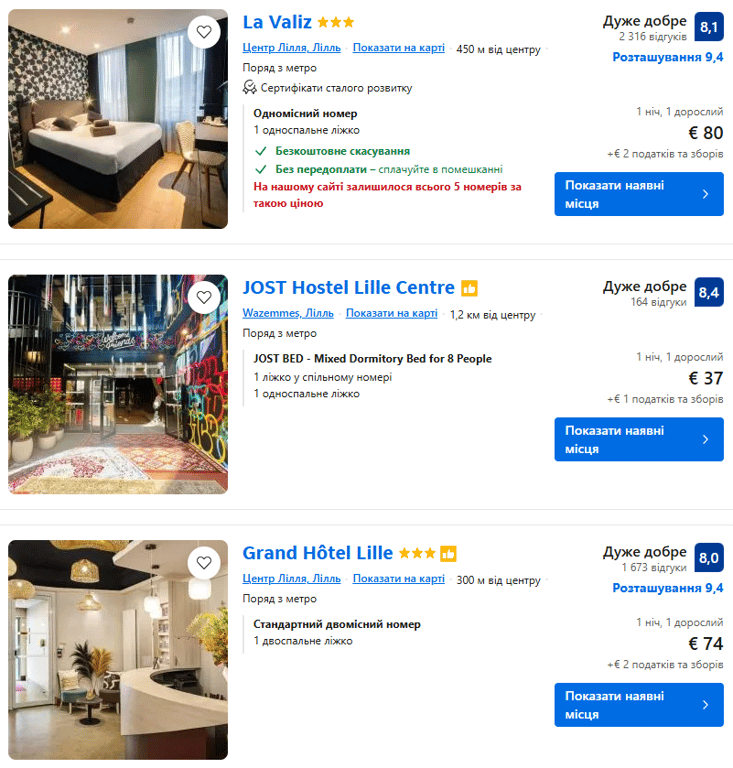Show availability for JOST Hostel Lille Centre
This screenshot has width=733, height=768.
point(638,439)
